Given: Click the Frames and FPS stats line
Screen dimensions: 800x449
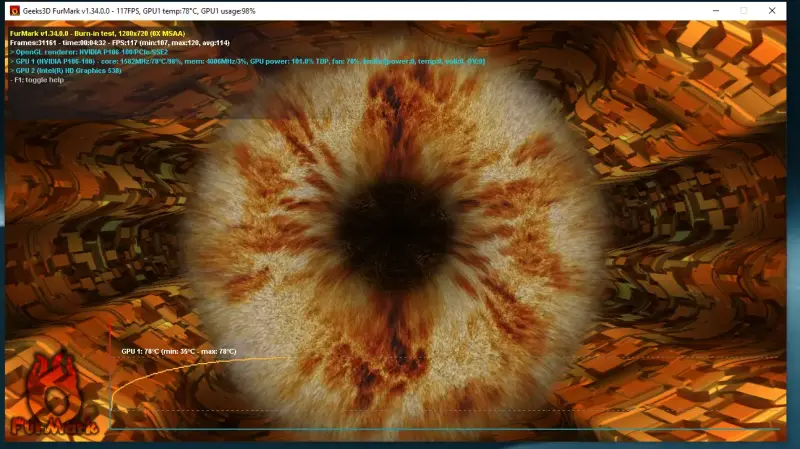Looking at the screenshot, I should pos(120,43).
